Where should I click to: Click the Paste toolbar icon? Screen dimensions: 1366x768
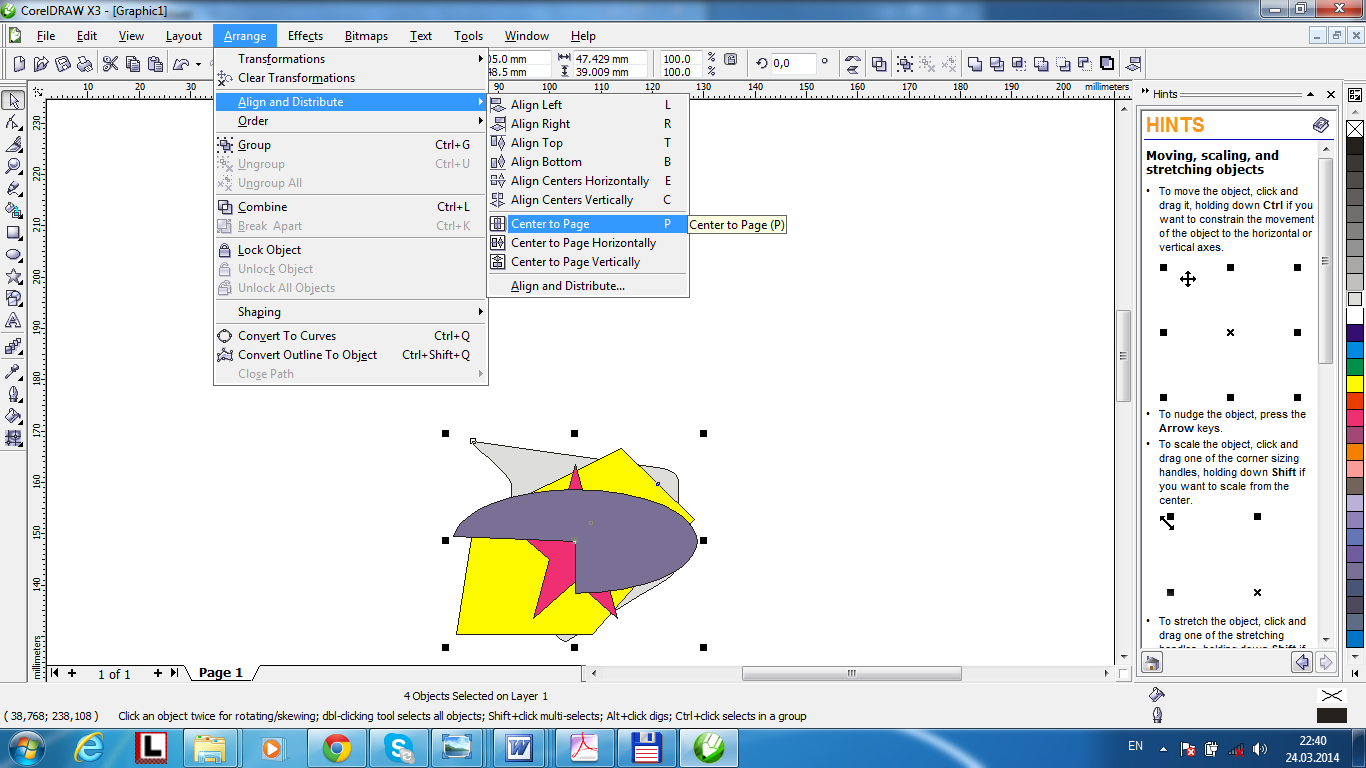(155, 64)
